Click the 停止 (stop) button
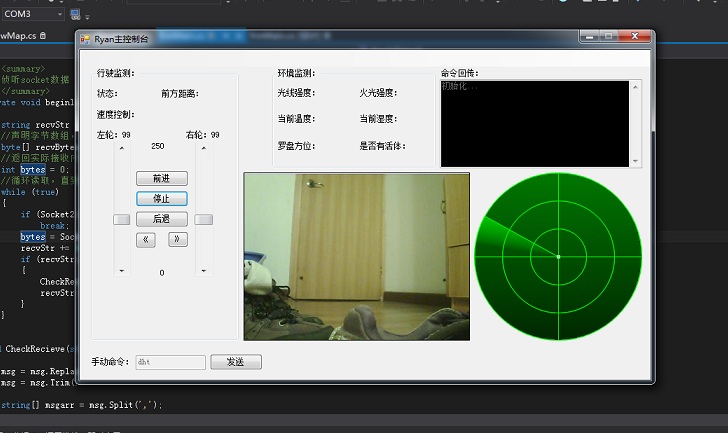 pos(162,199)
